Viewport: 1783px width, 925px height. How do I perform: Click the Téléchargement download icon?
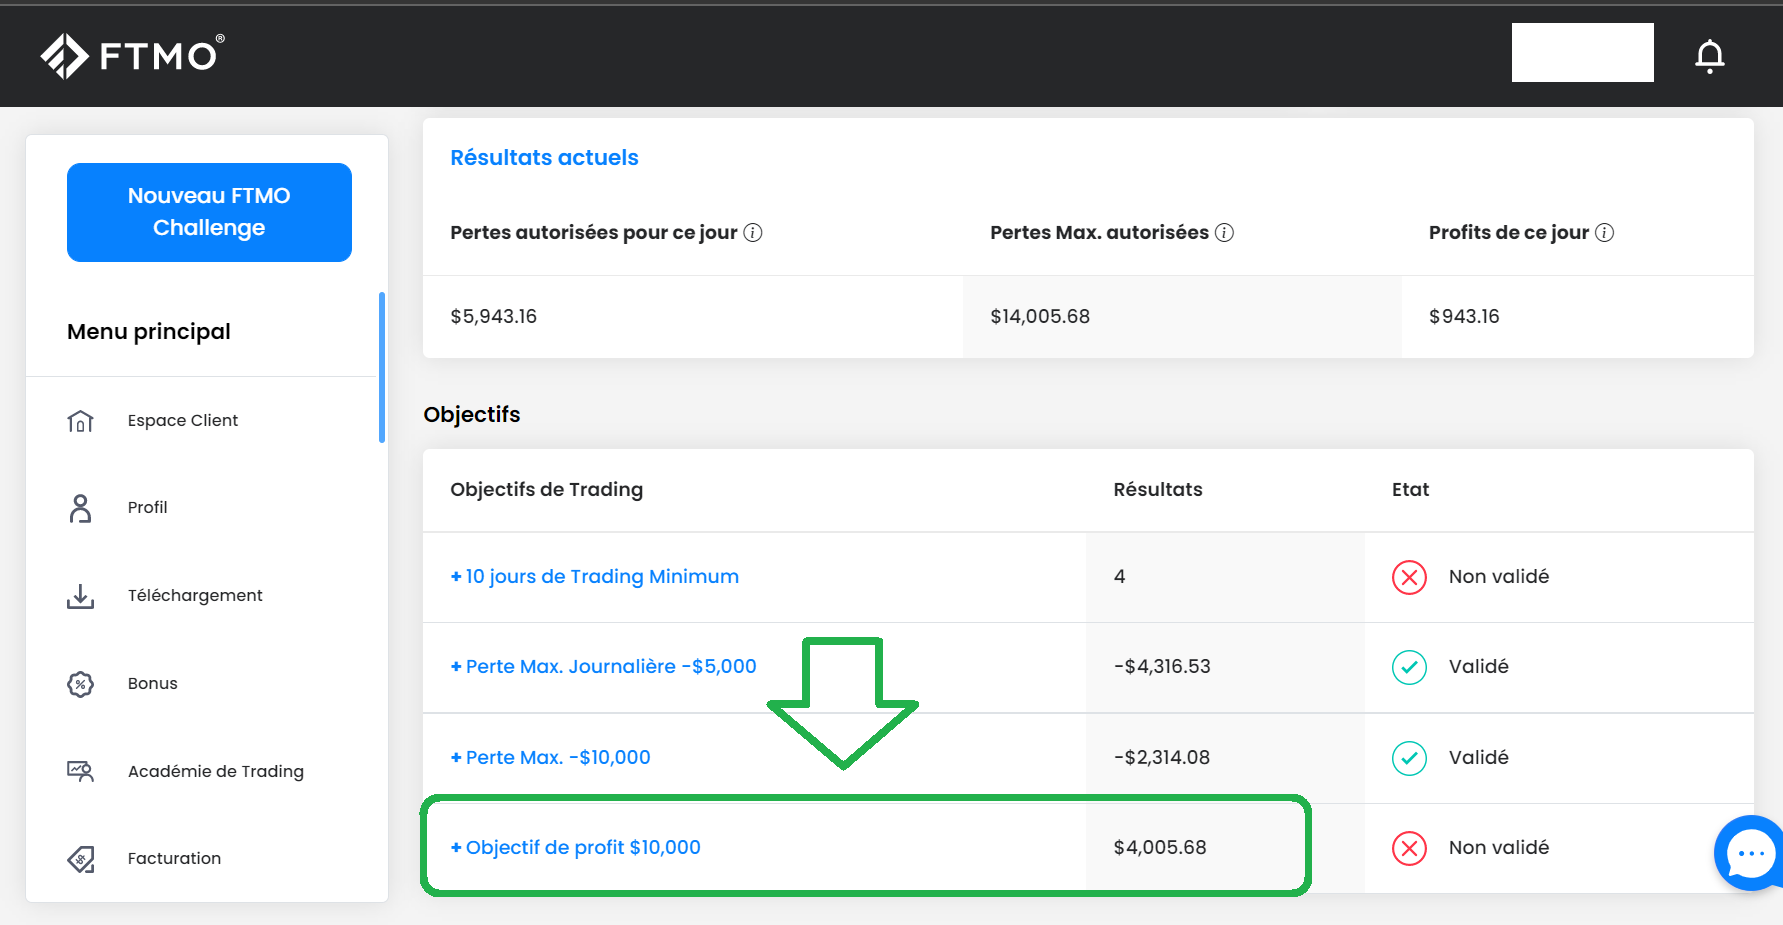coord(81,596)
